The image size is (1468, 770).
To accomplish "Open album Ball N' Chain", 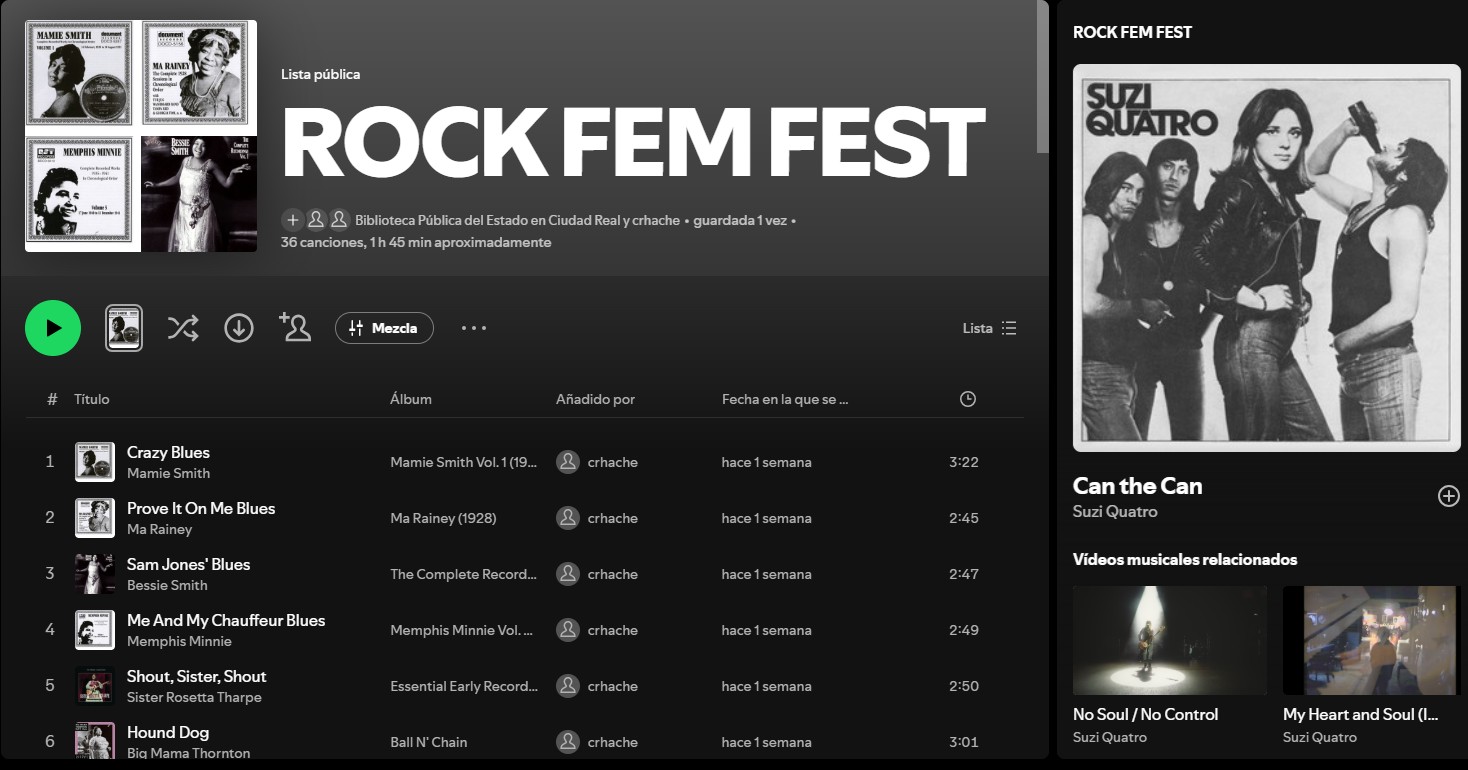I will pos(429,742).
